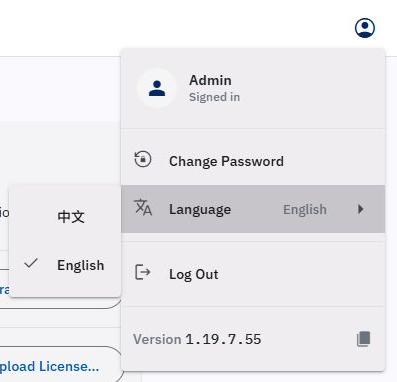Choose Log Out from the menu
The width and height of the screenshot is (397, 382).
(x=253, y=274)
